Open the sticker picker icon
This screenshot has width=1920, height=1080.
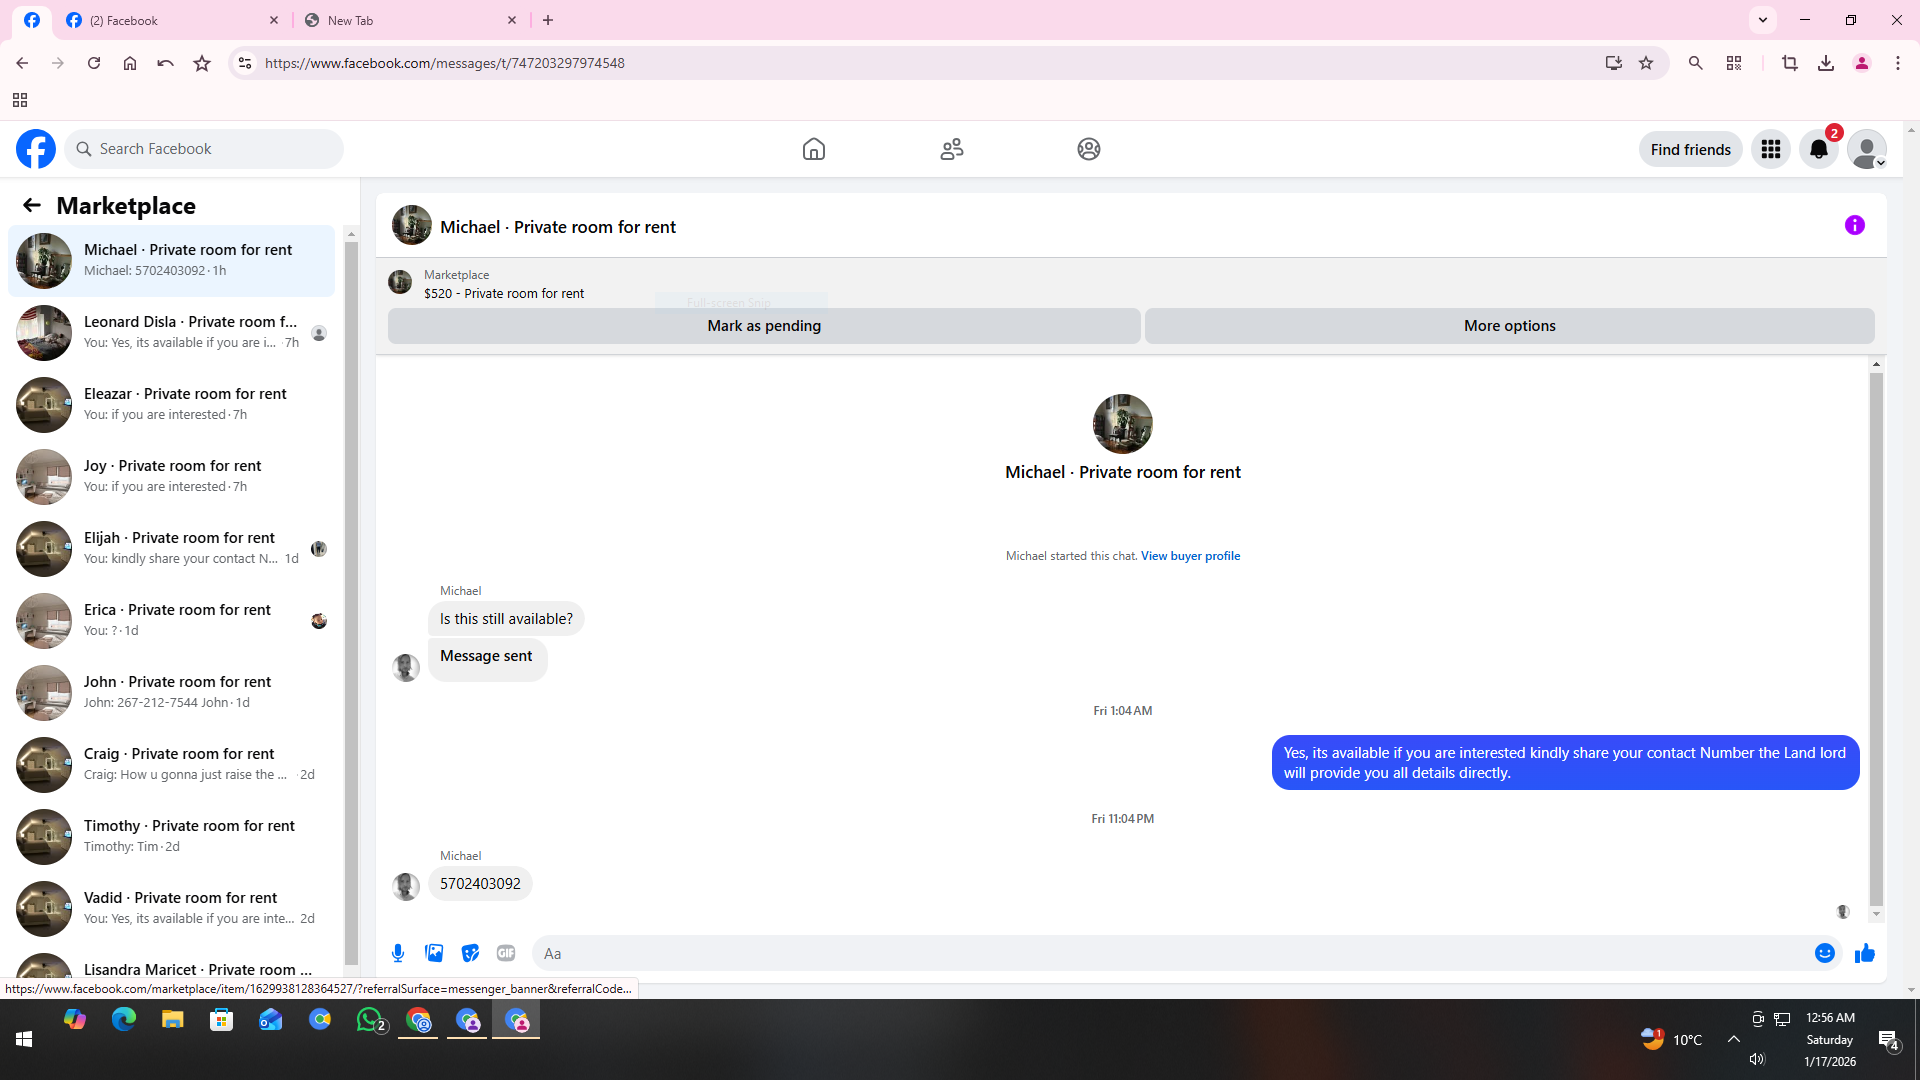(470, 953)
